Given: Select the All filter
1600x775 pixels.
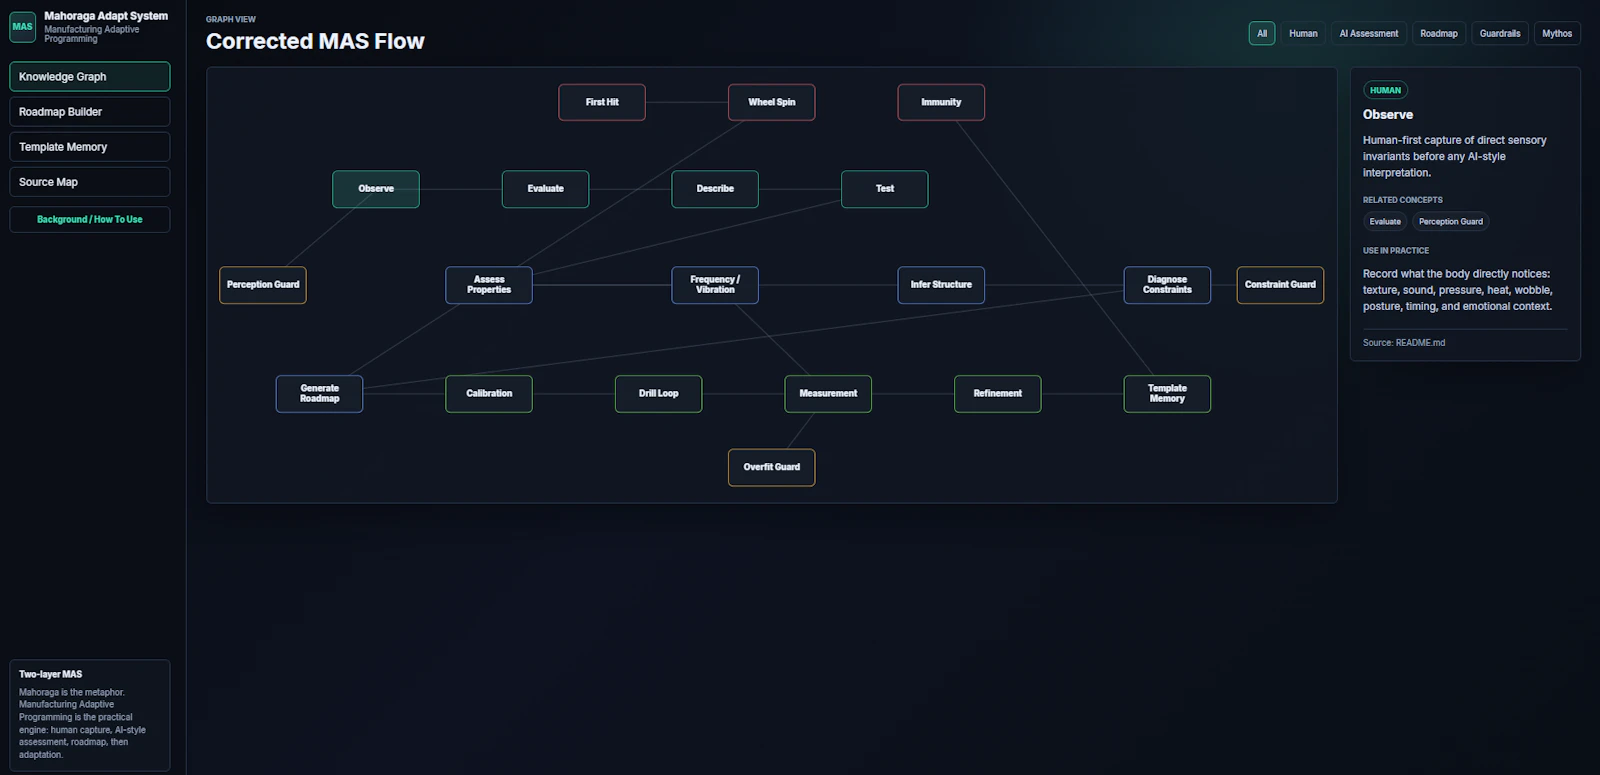Looking at the screenshot, I should [x=1262, y=33].
